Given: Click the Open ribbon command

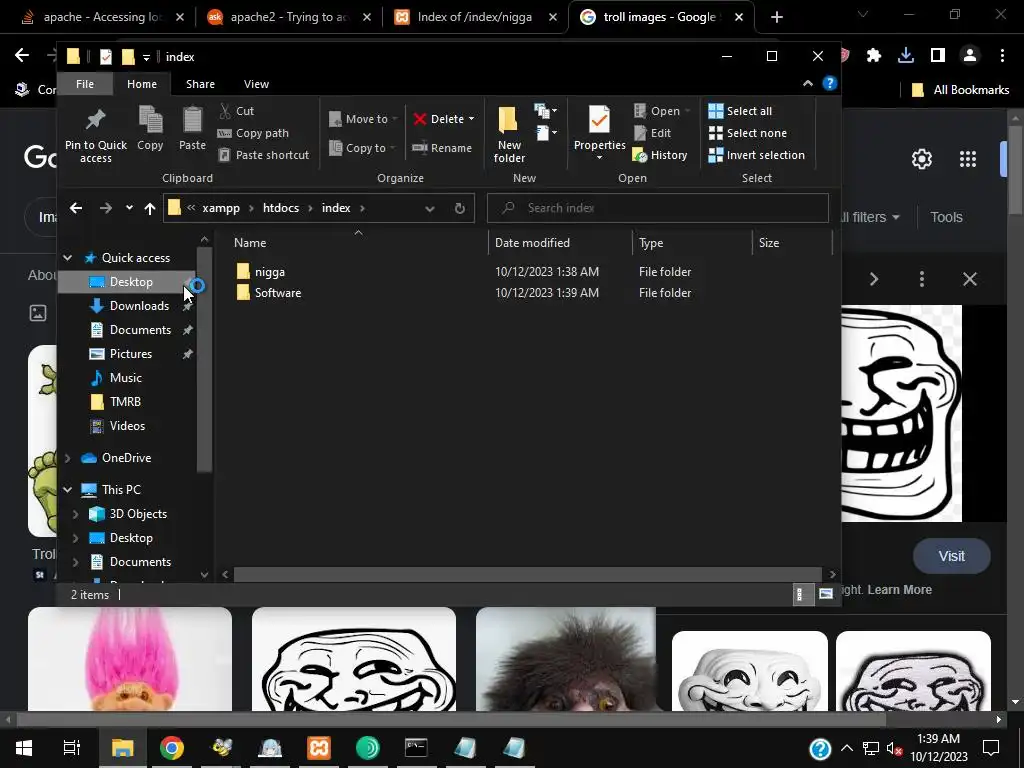Looking at the screenshot, I should [x=661, y=111].
